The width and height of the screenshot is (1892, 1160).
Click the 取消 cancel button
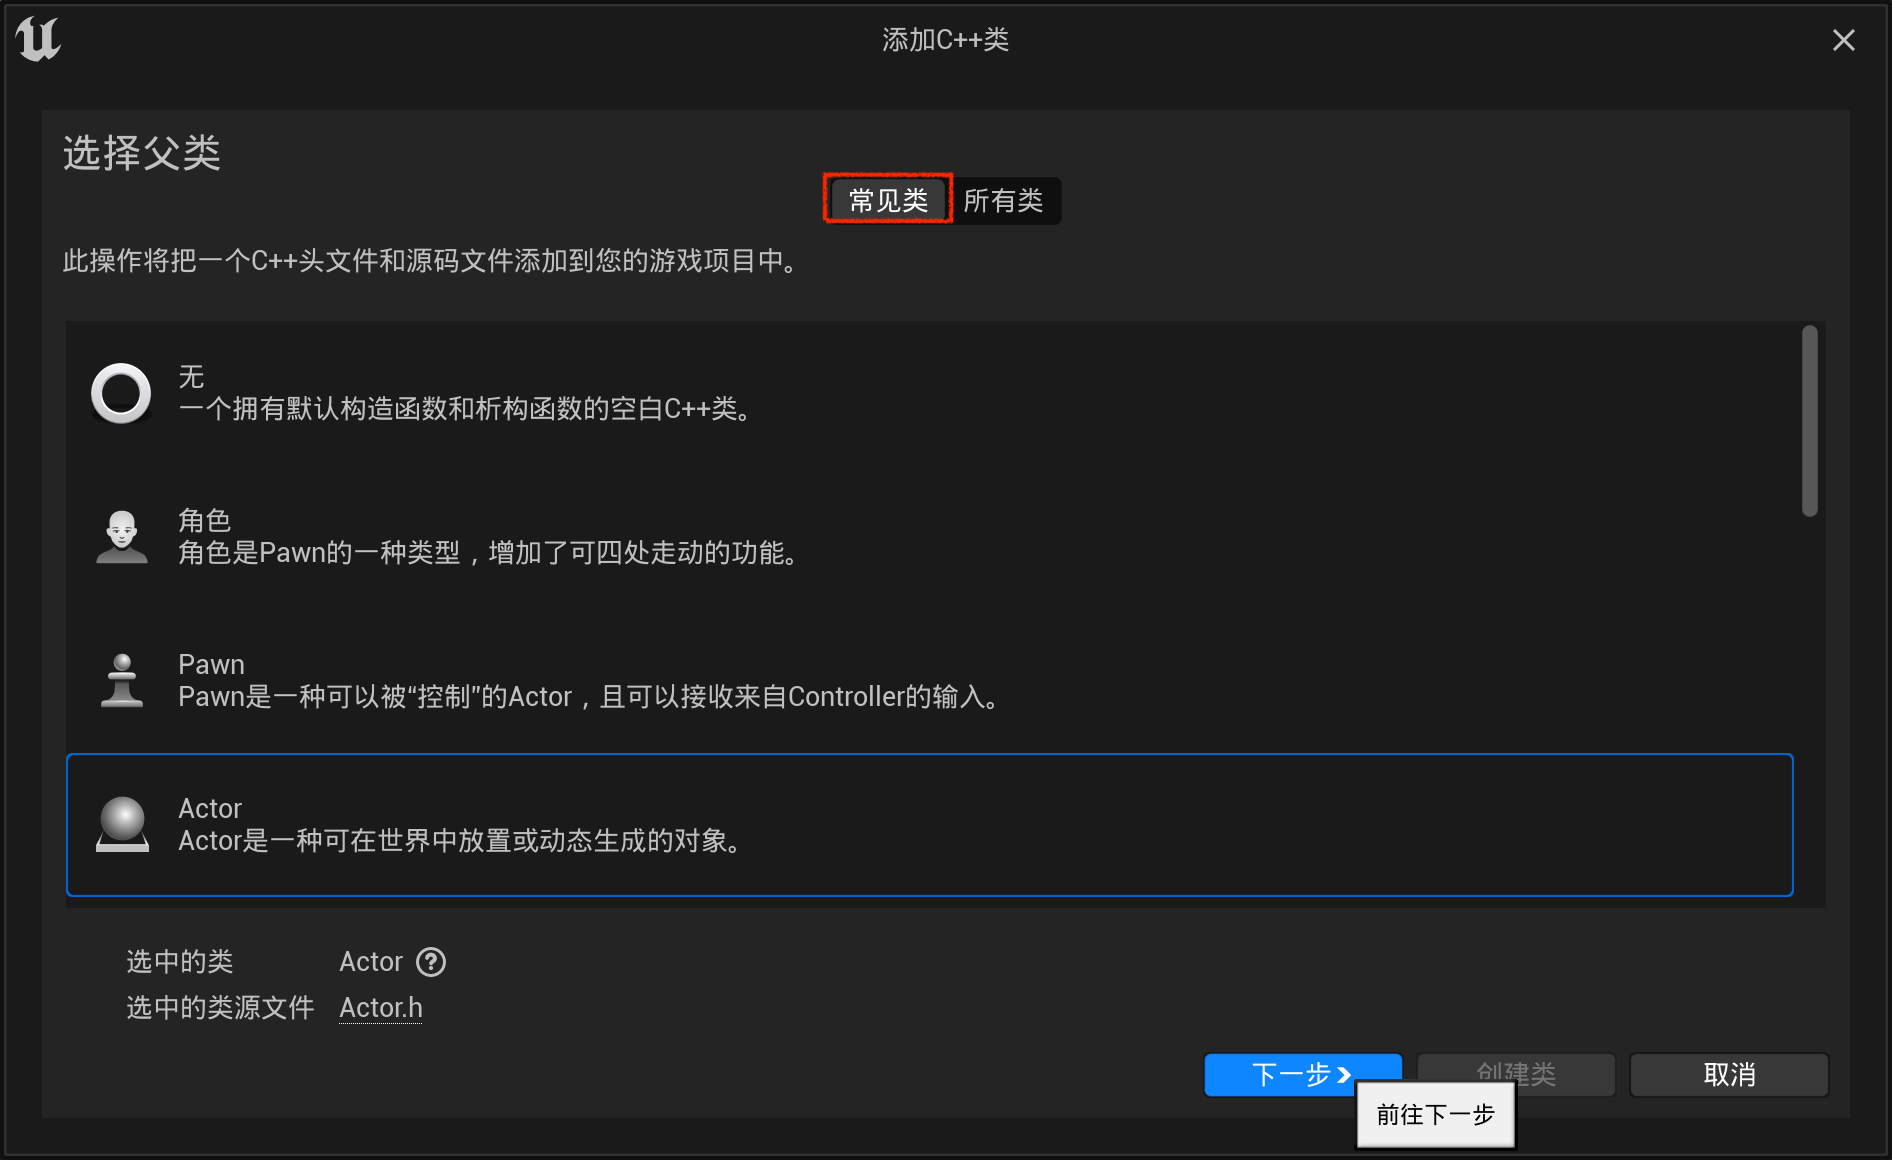[x=1729, y=1075]
